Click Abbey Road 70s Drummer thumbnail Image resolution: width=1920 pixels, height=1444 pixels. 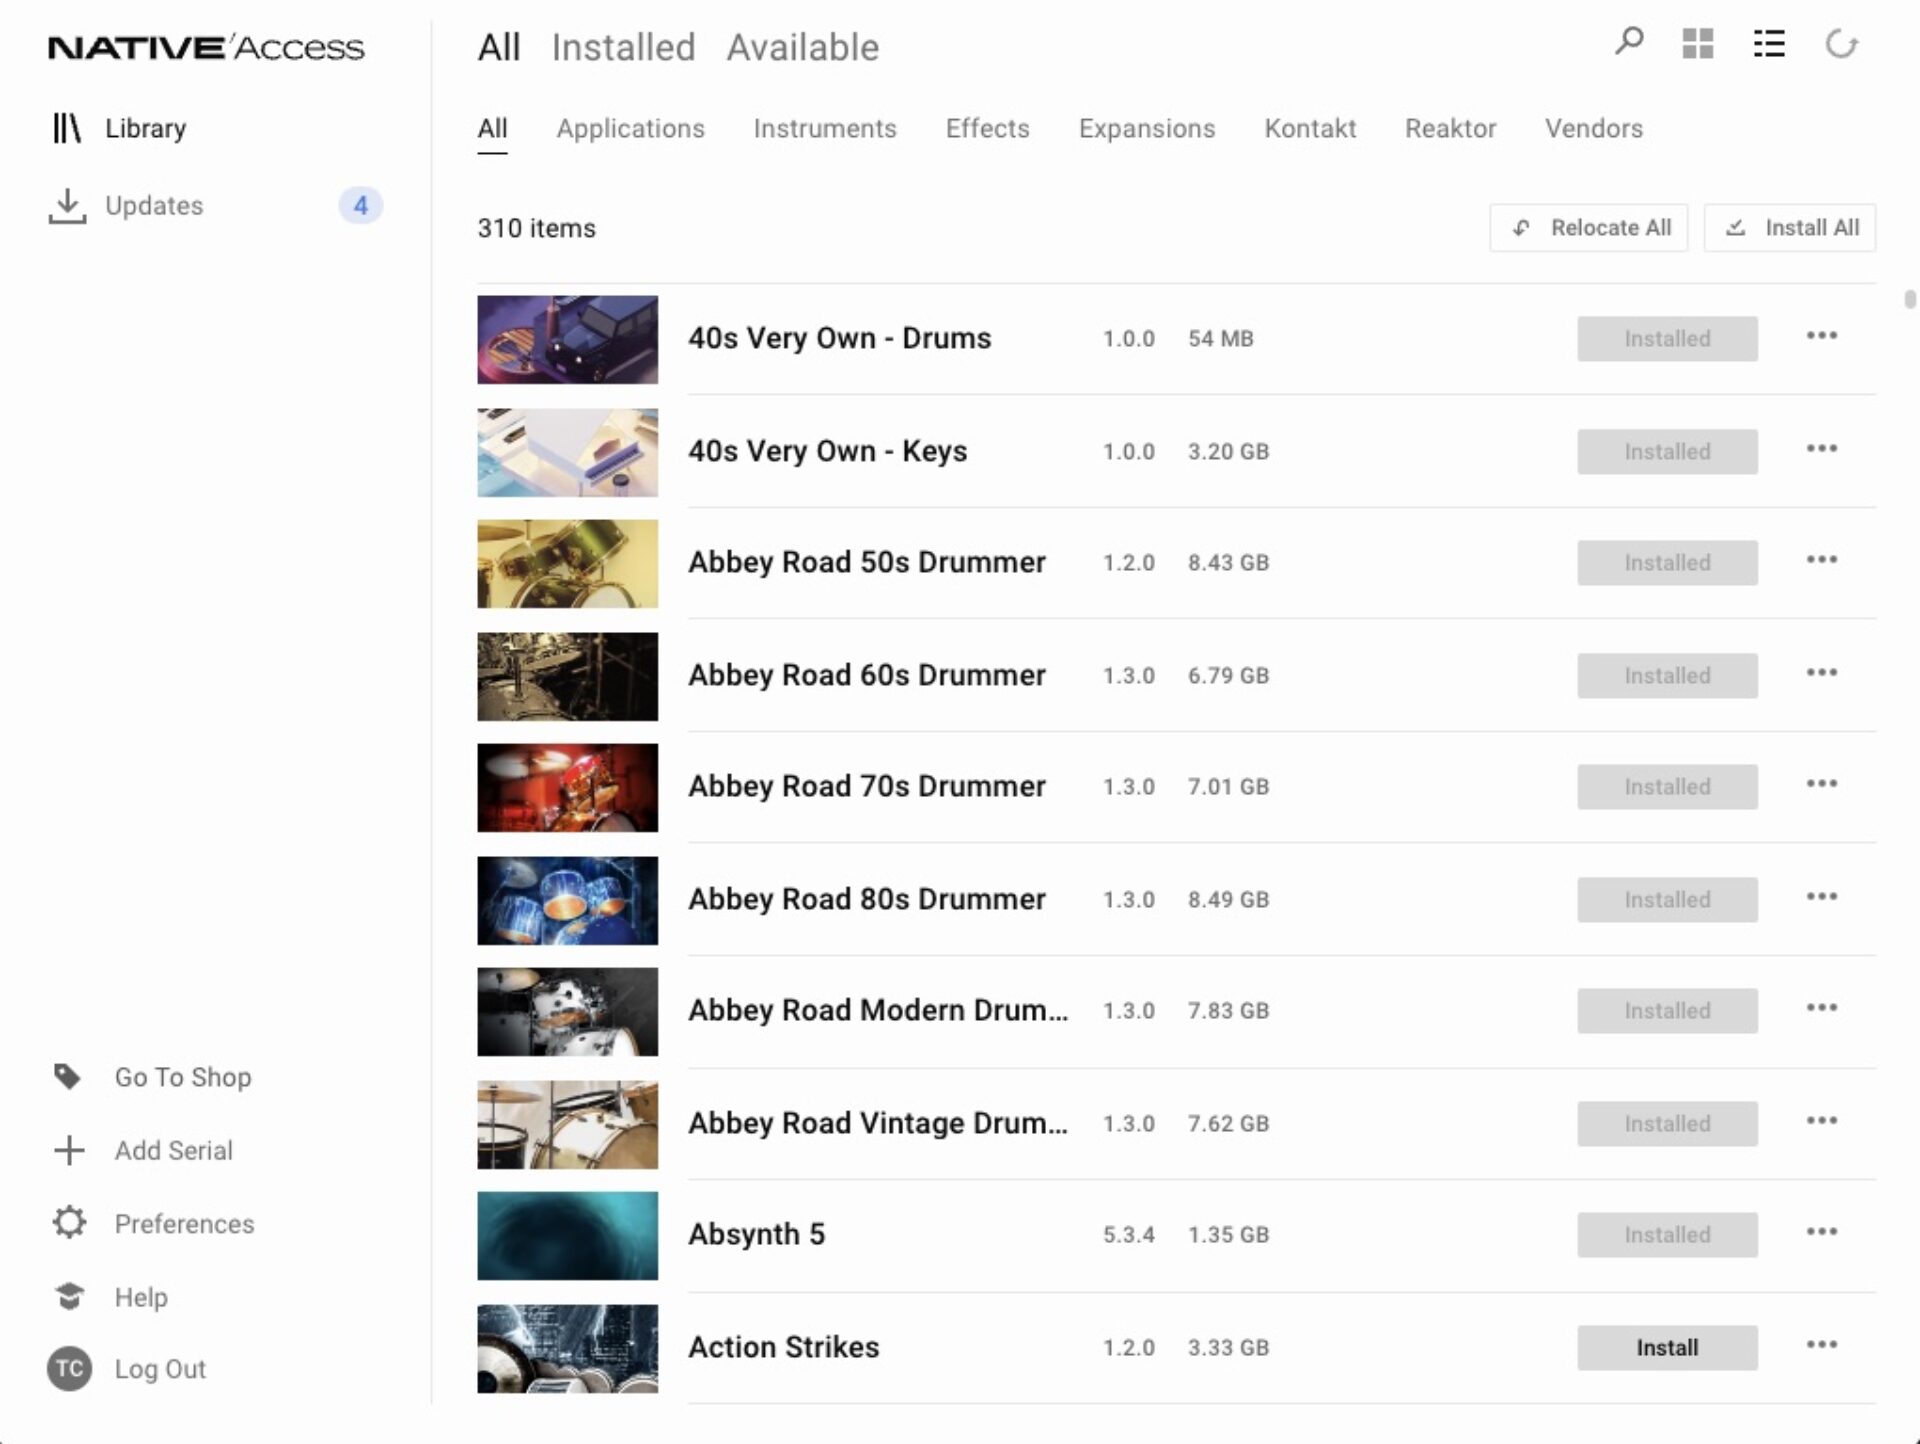(x=567, y=787)
